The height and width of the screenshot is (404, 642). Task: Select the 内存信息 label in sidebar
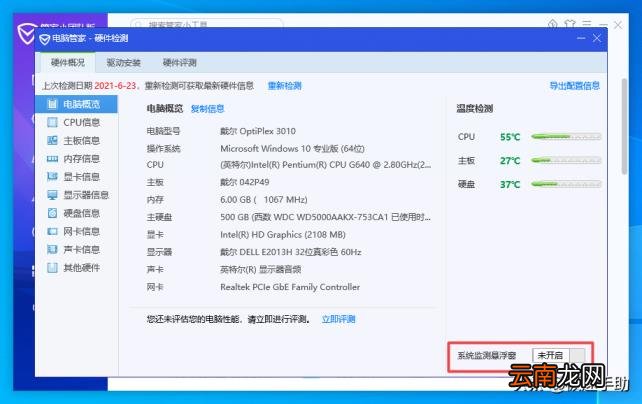click(81, 159)
